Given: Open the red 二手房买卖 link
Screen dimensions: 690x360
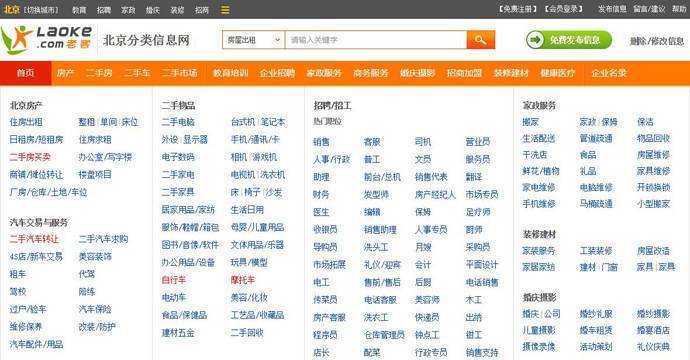Looking at the screenshot, I should (x=30, y=157).
